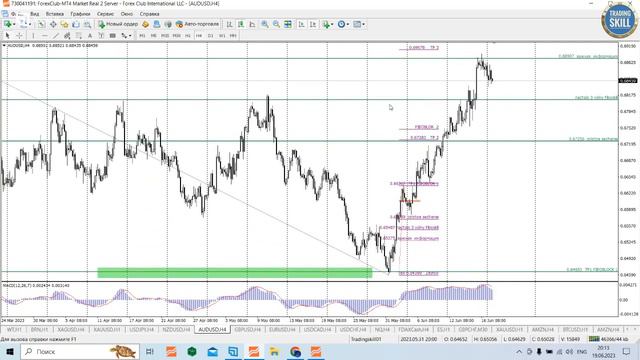The width and height of the screenshot is (640, 360).
Task: Select the arrow cursor tool
Action: click(x=7, y=36)
